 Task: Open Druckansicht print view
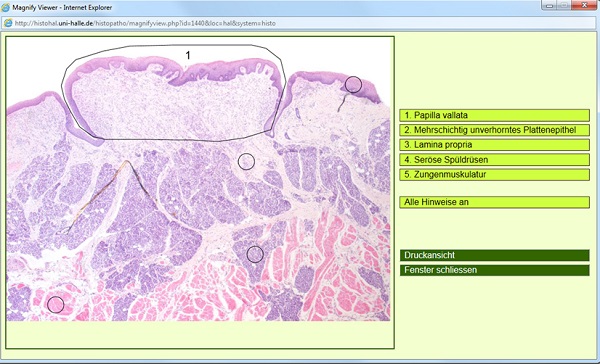[494, 255]
